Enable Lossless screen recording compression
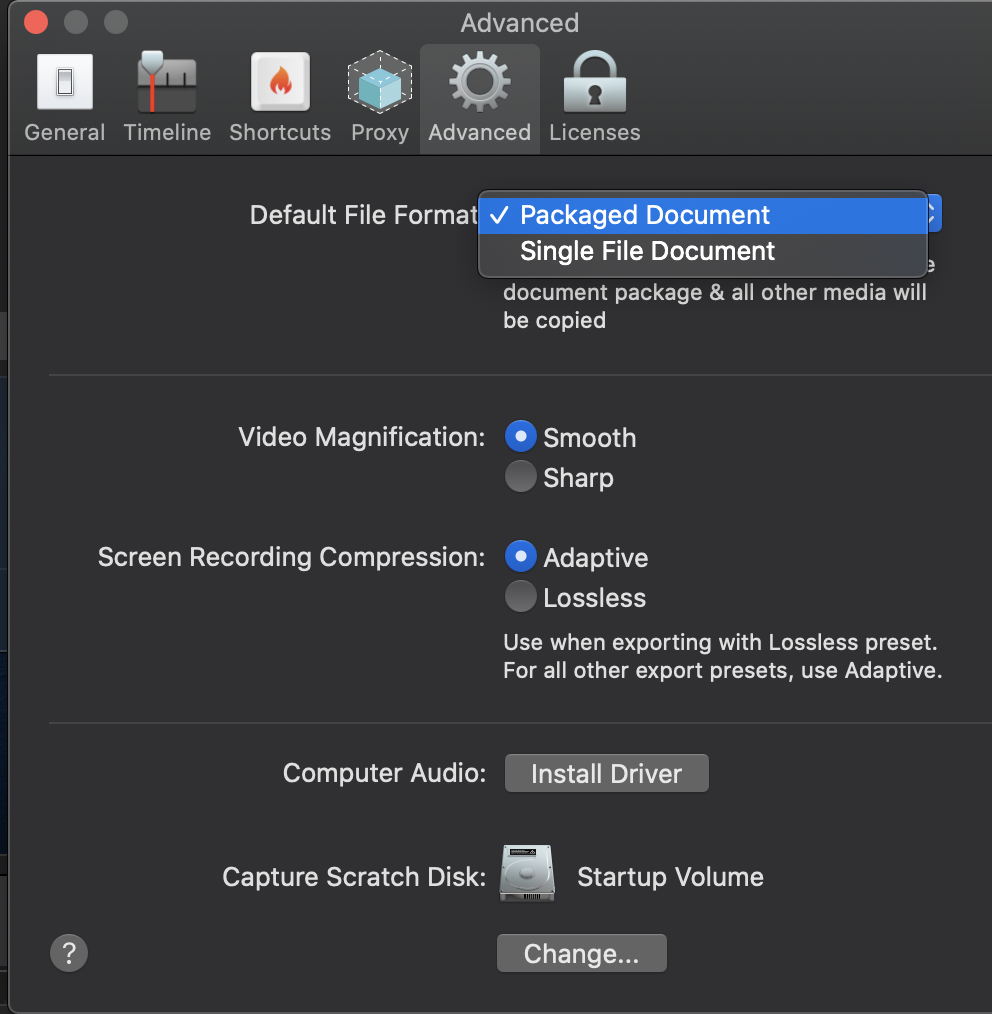This screenshot has width=992, height=1014. pos(521,597)
